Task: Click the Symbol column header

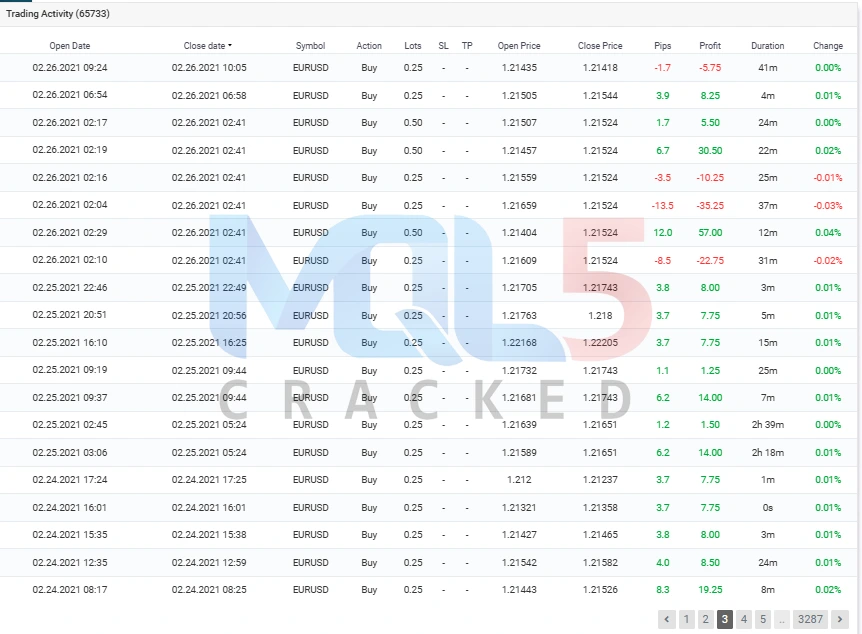Action: click(x=310, y=46)
